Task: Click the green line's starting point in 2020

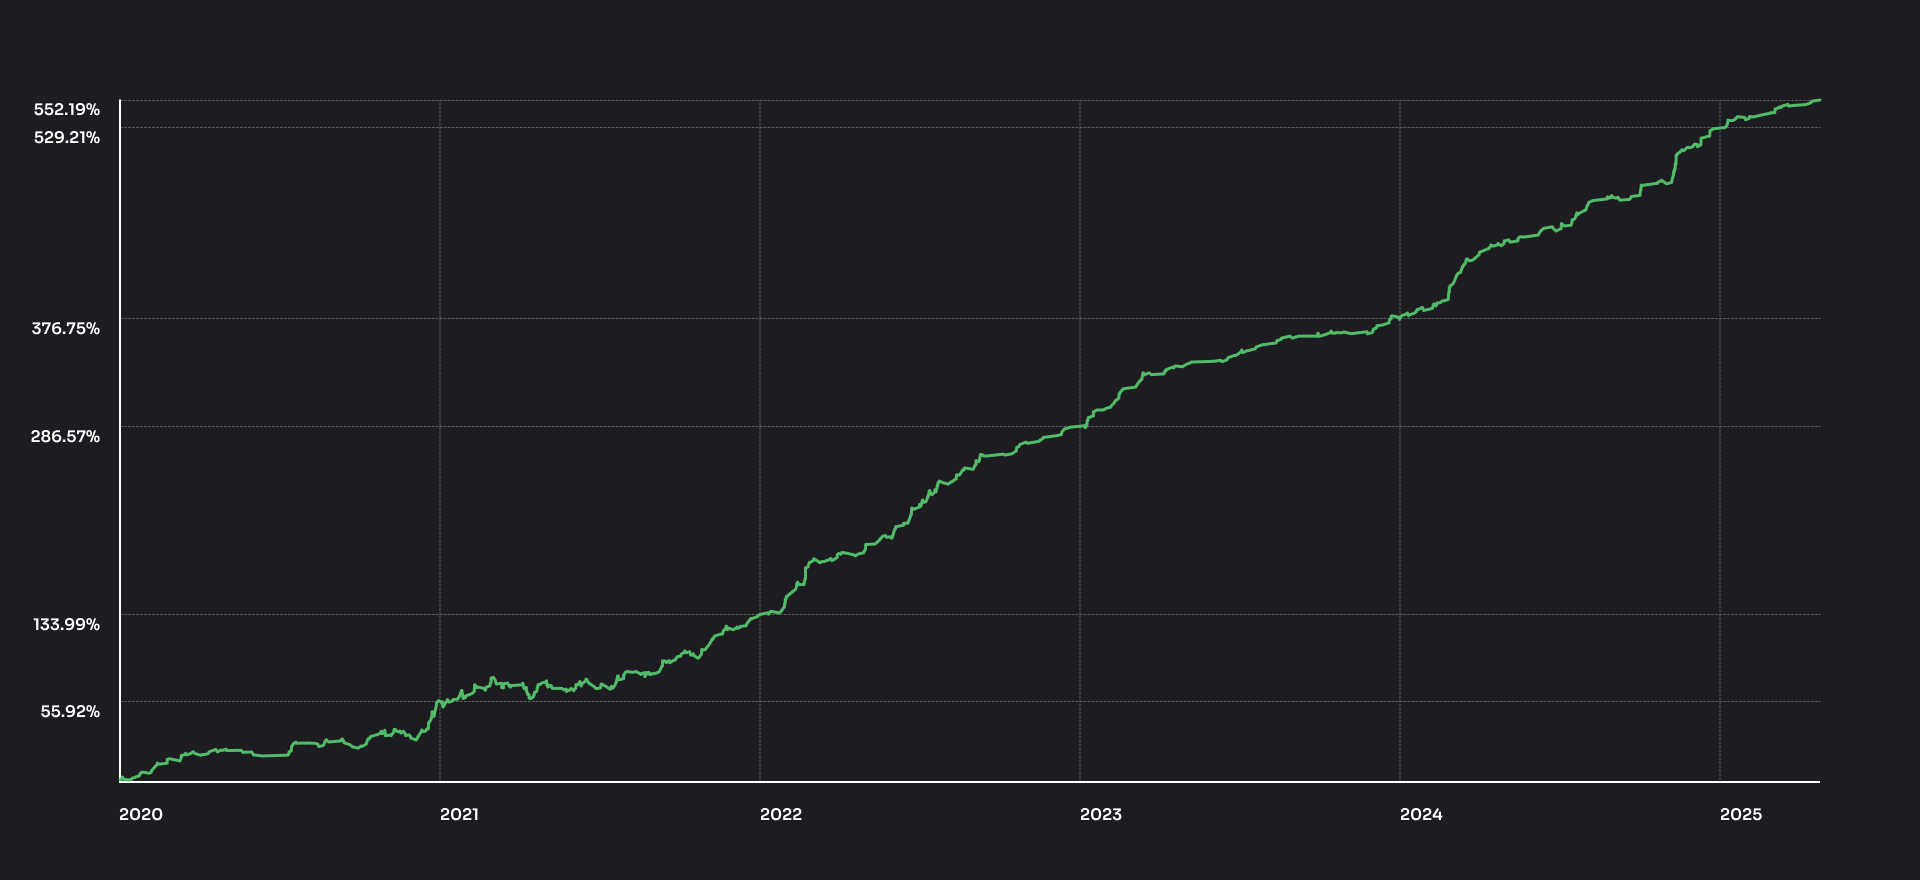Action: [x=121, y=779]
